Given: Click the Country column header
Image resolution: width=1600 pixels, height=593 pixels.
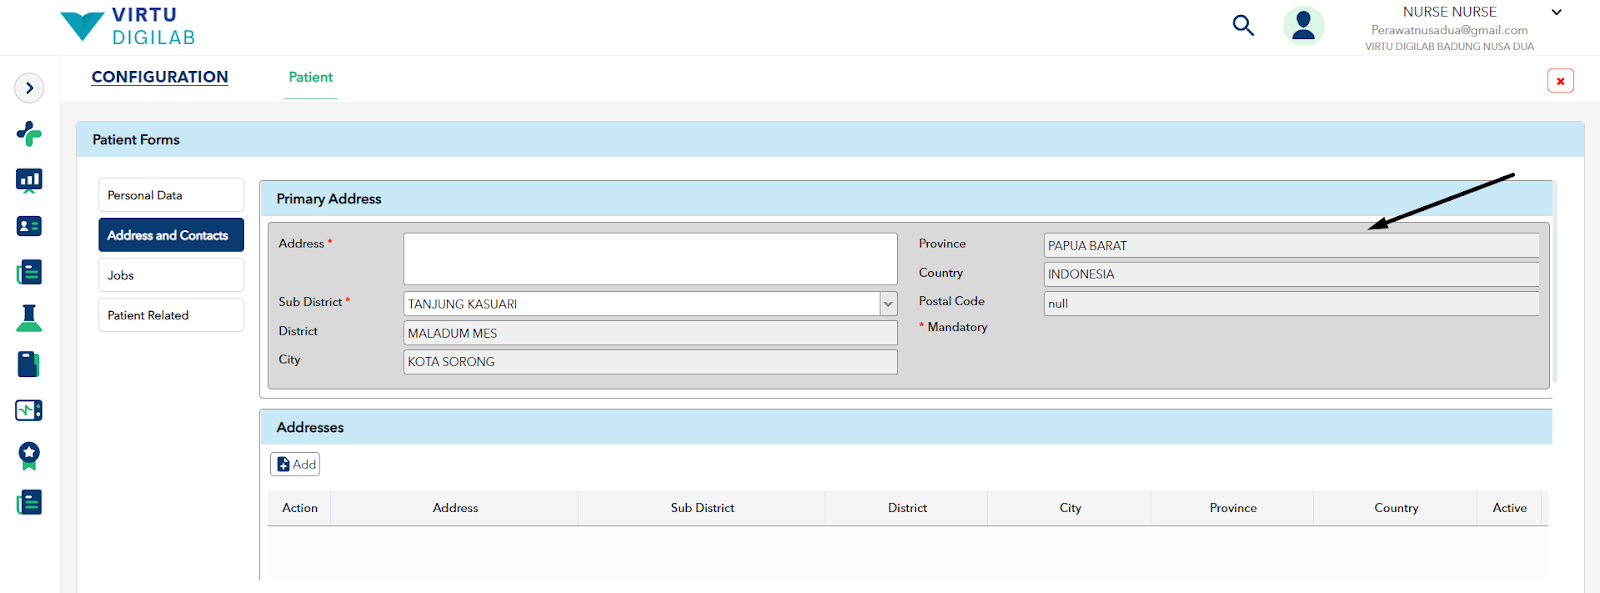Looking at the screenshot, I should coord(1396,508).
